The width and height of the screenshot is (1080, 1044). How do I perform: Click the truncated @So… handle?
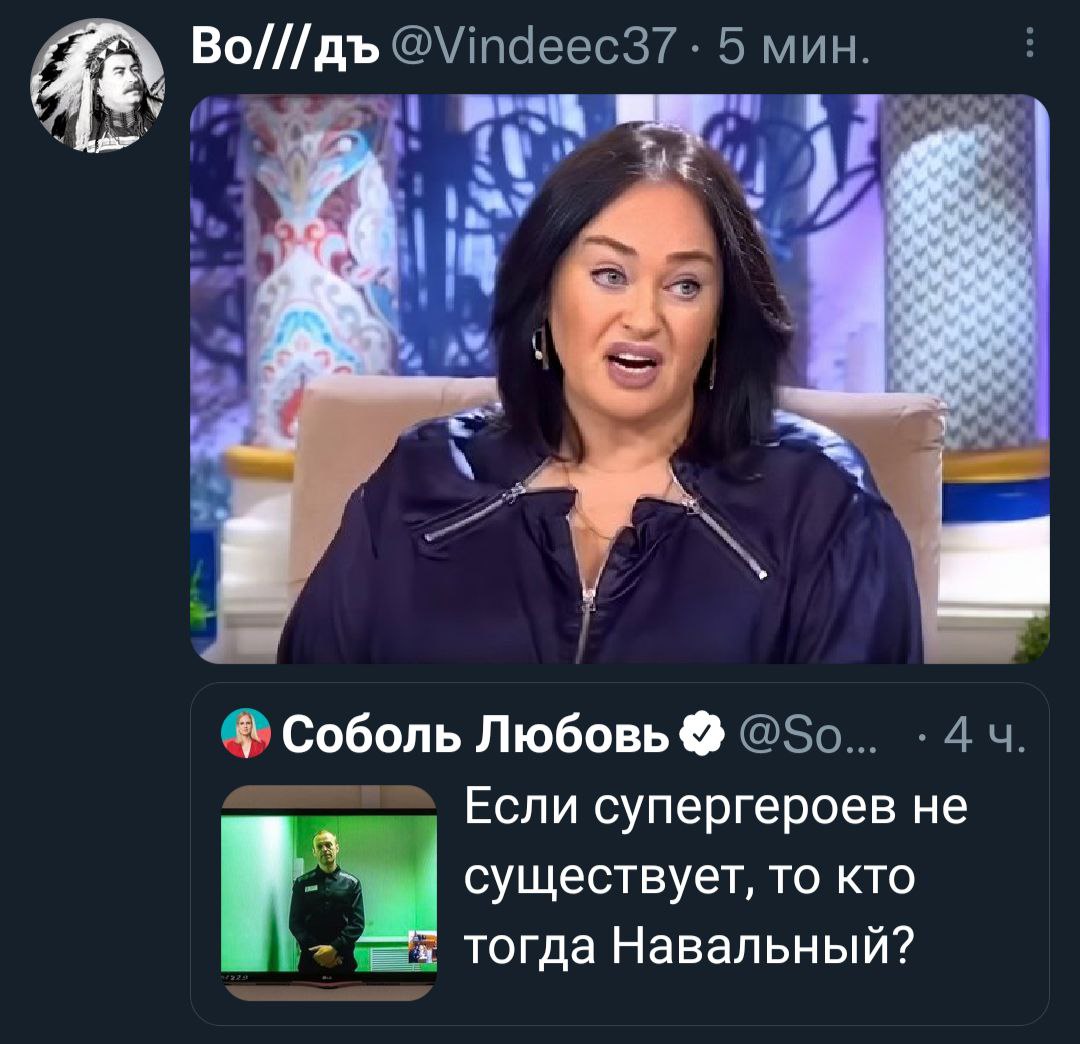click(x=807, y=733)
